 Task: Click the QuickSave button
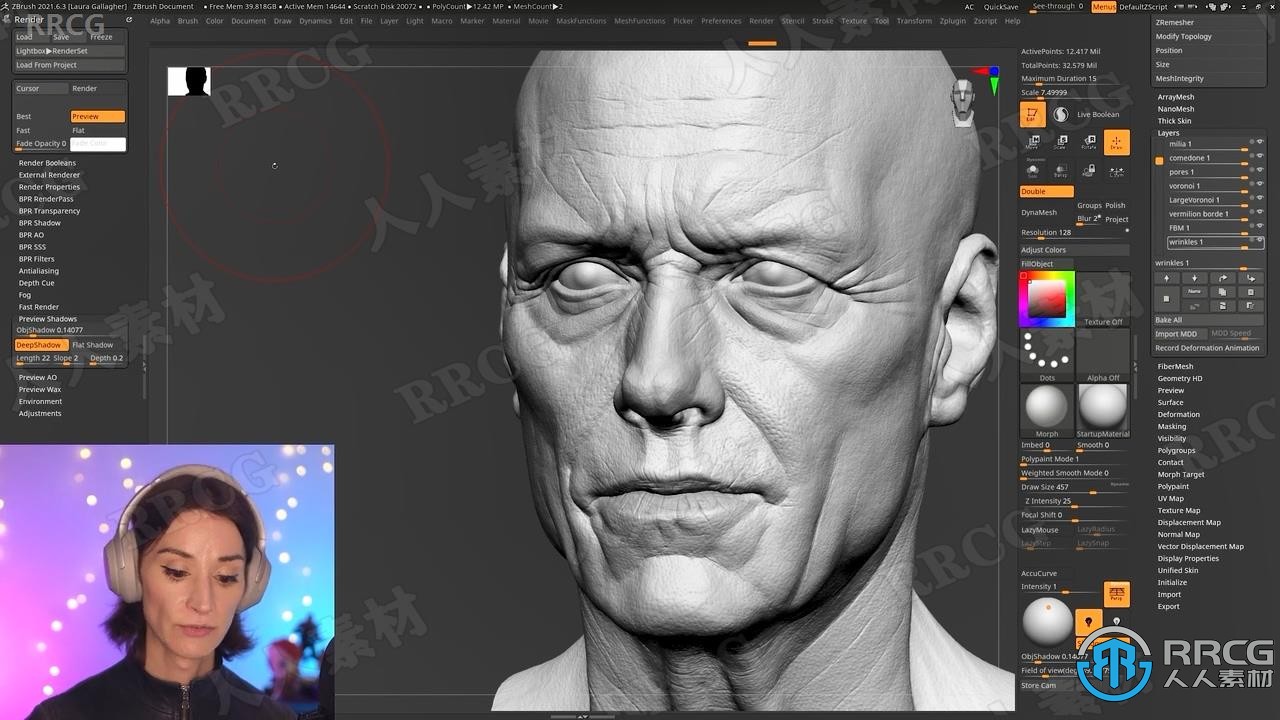click(1001, 7)
